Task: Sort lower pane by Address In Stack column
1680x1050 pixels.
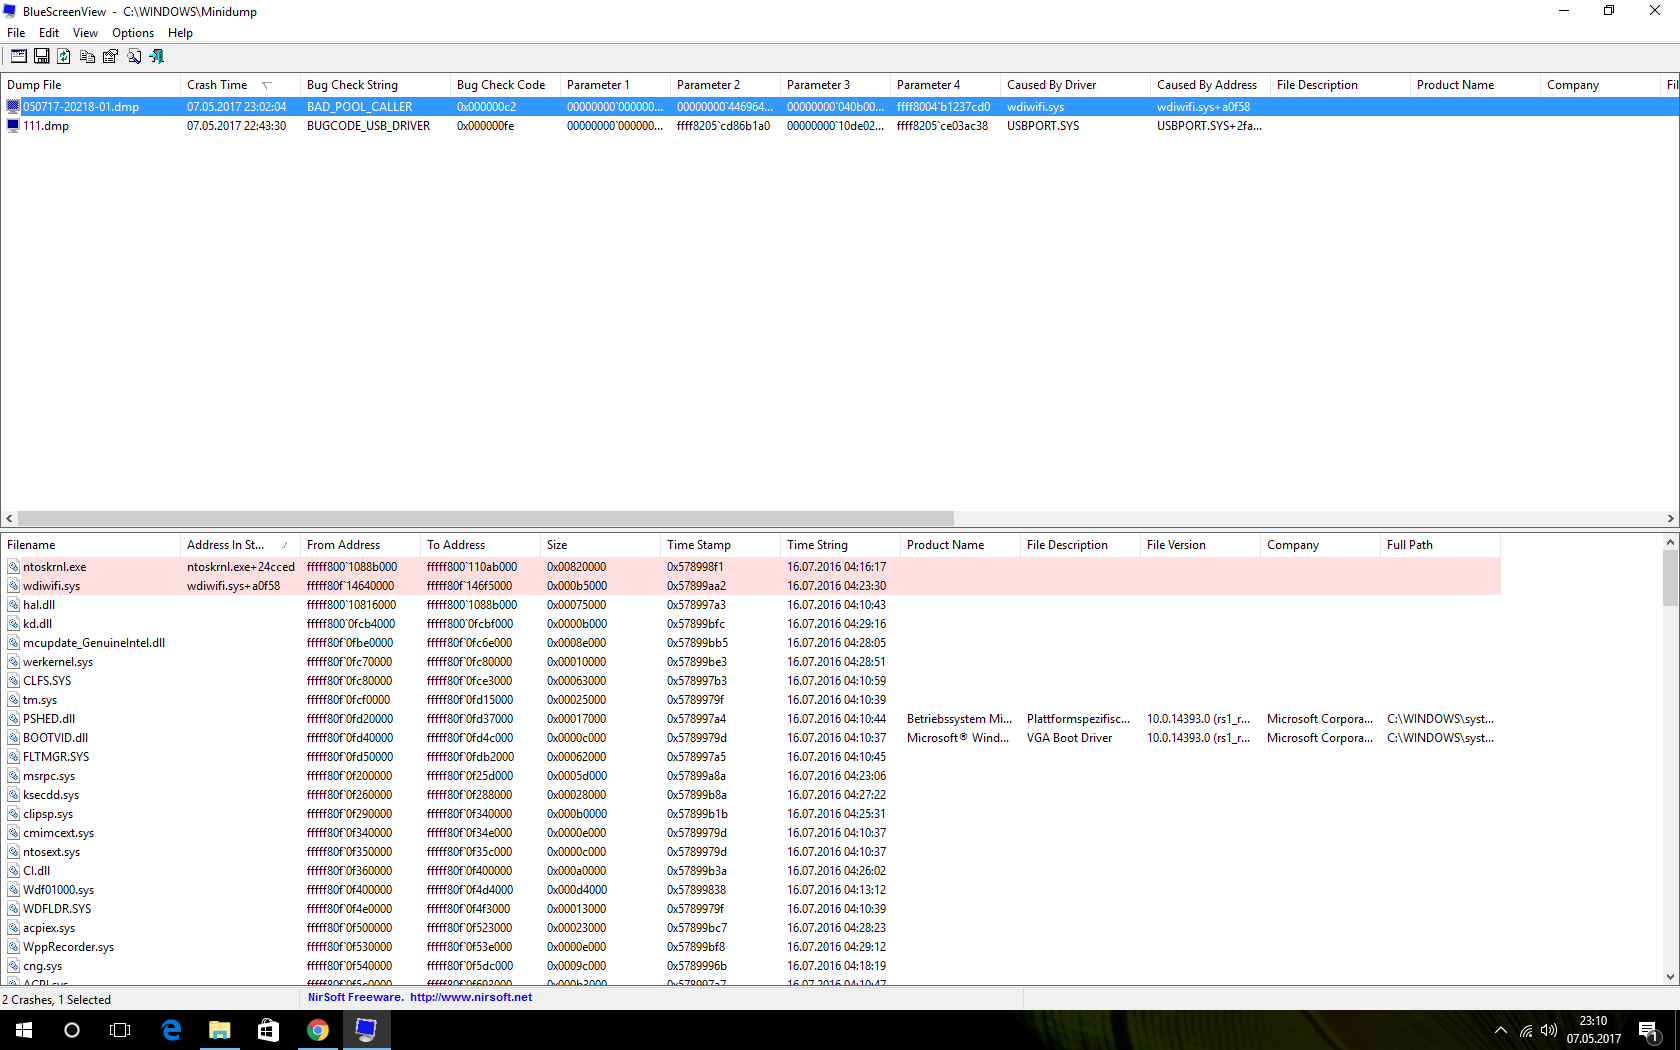Action: [240, 545]
